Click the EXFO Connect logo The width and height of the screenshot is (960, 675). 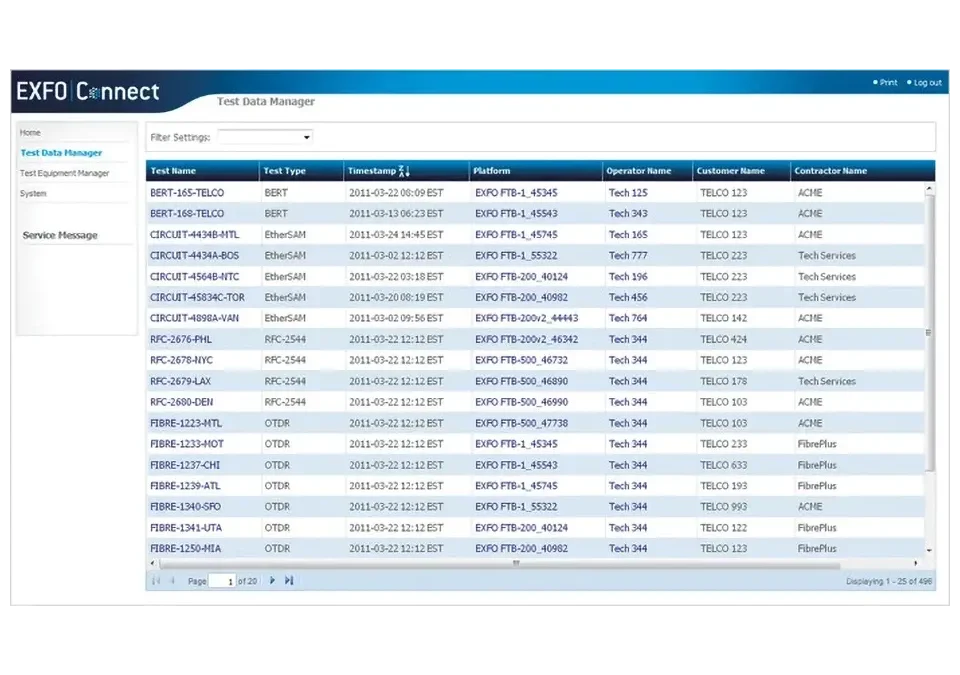click(x=88, y=91)
